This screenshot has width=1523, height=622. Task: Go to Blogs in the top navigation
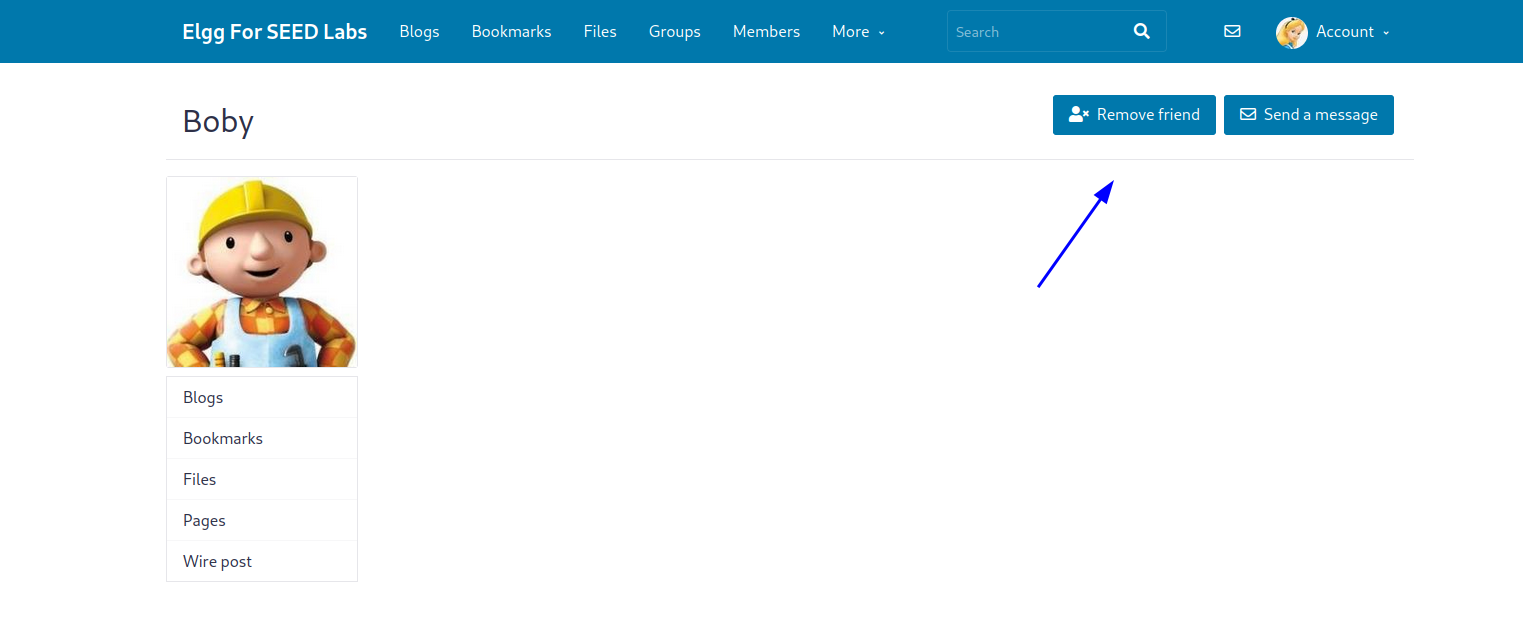(x=419, y=32)
